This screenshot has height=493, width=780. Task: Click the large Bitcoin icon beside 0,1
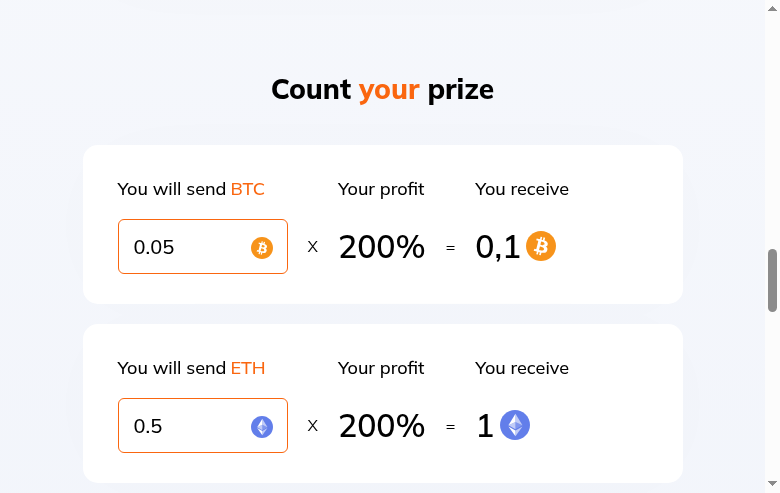tap(541, 246)
